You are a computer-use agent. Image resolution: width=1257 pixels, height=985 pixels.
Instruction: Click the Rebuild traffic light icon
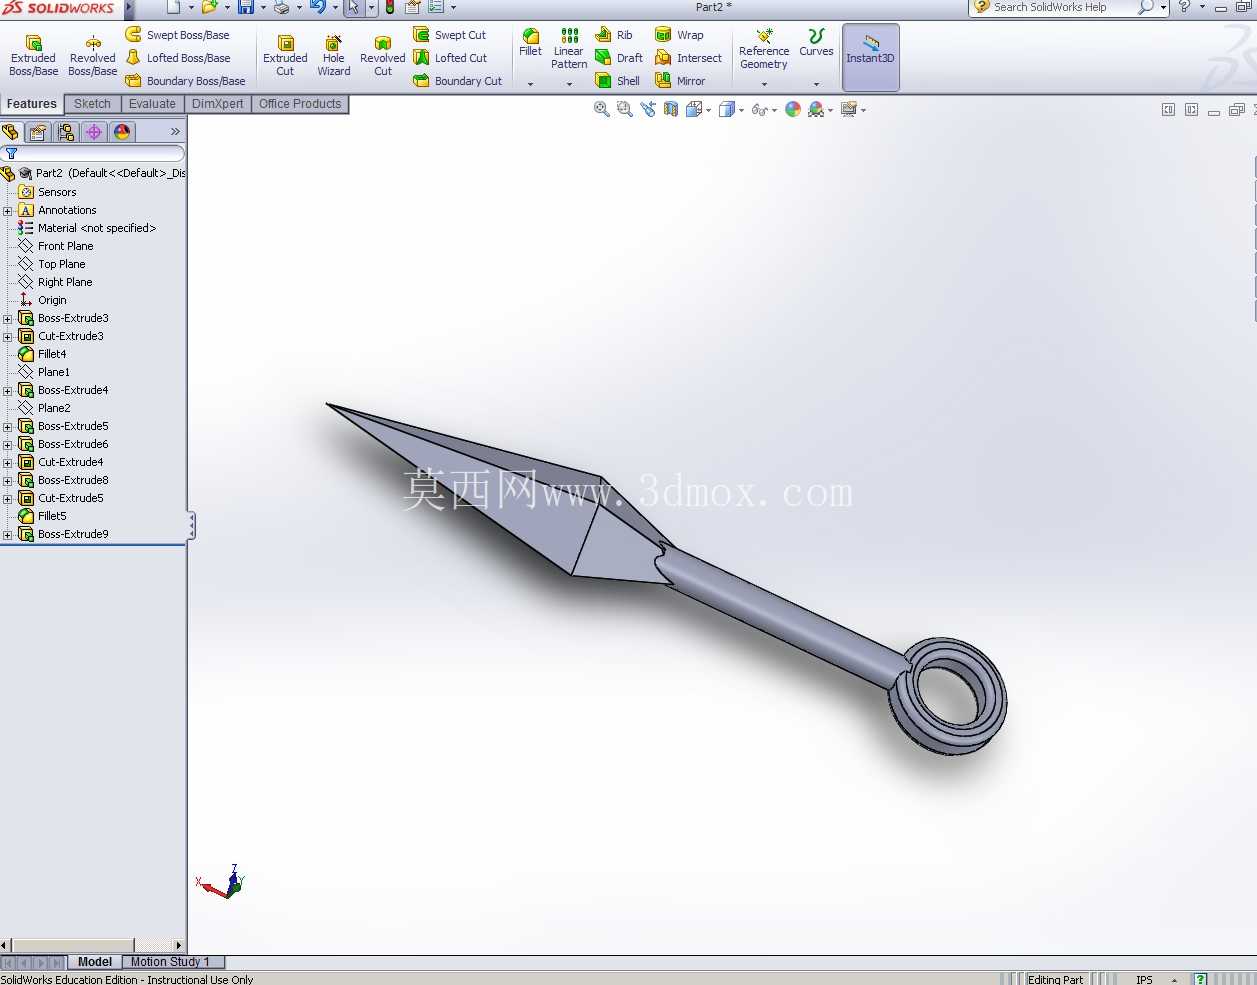(x=390, y=7)
